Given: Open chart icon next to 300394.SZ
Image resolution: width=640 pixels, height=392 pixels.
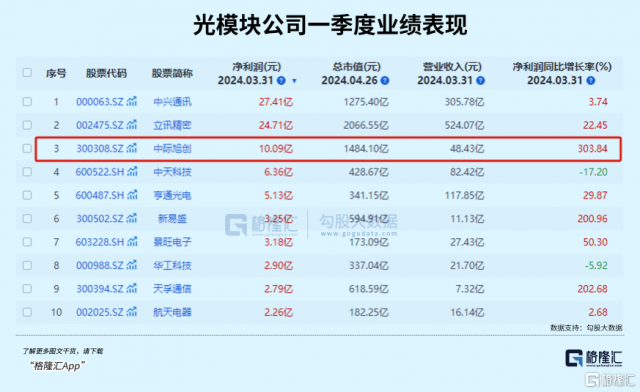Looking at the screenshot, I should coord(131,289).
